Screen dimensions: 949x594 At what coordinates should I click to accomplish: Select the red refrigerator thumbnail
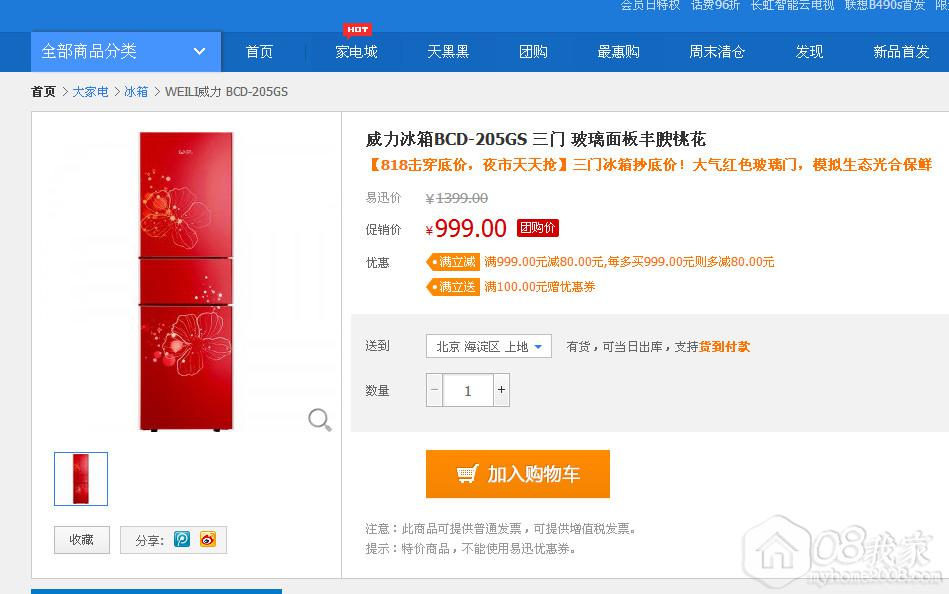81,478
